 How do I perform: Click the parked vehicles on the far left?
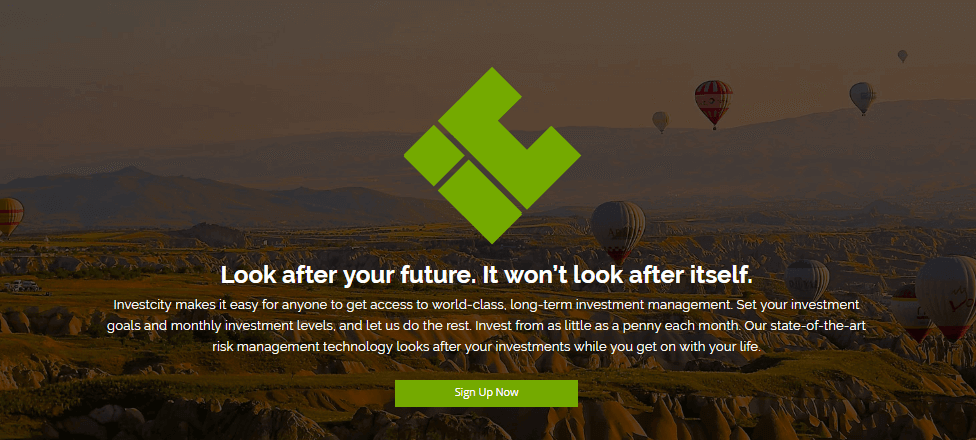click(x=22, y=286)
